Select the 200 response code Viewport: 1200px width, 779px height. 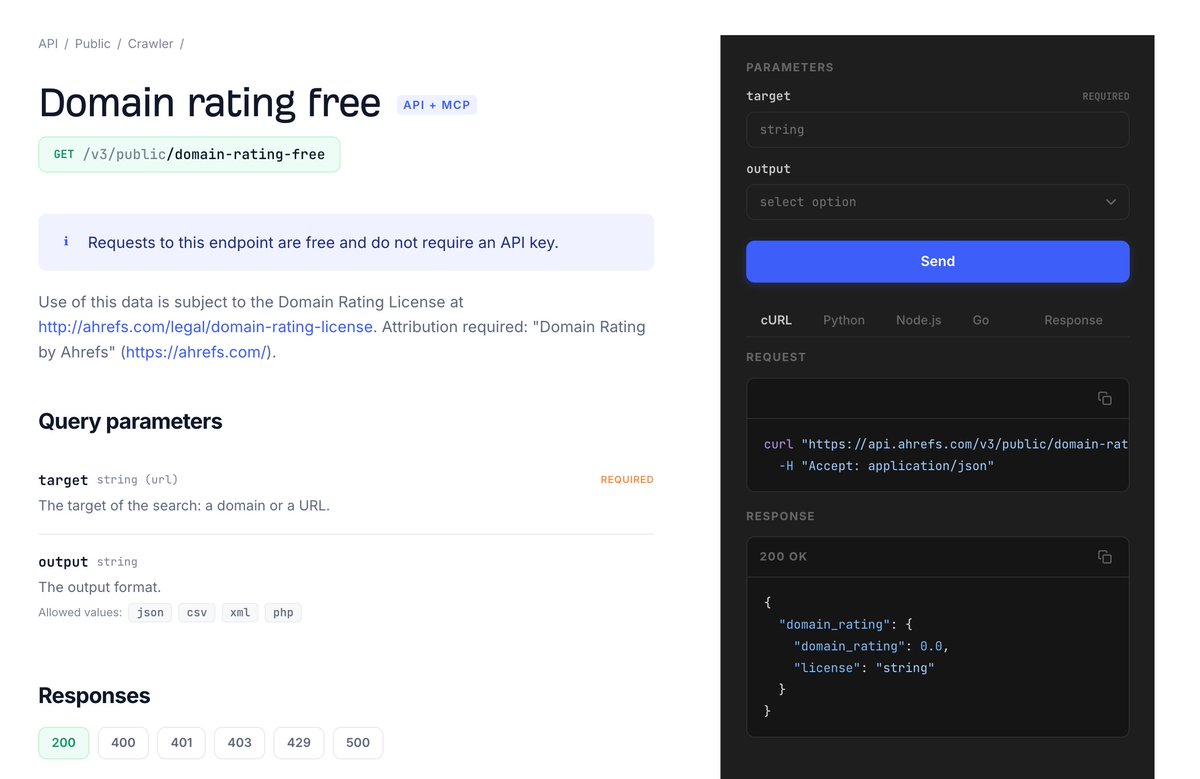coord(64,743)
